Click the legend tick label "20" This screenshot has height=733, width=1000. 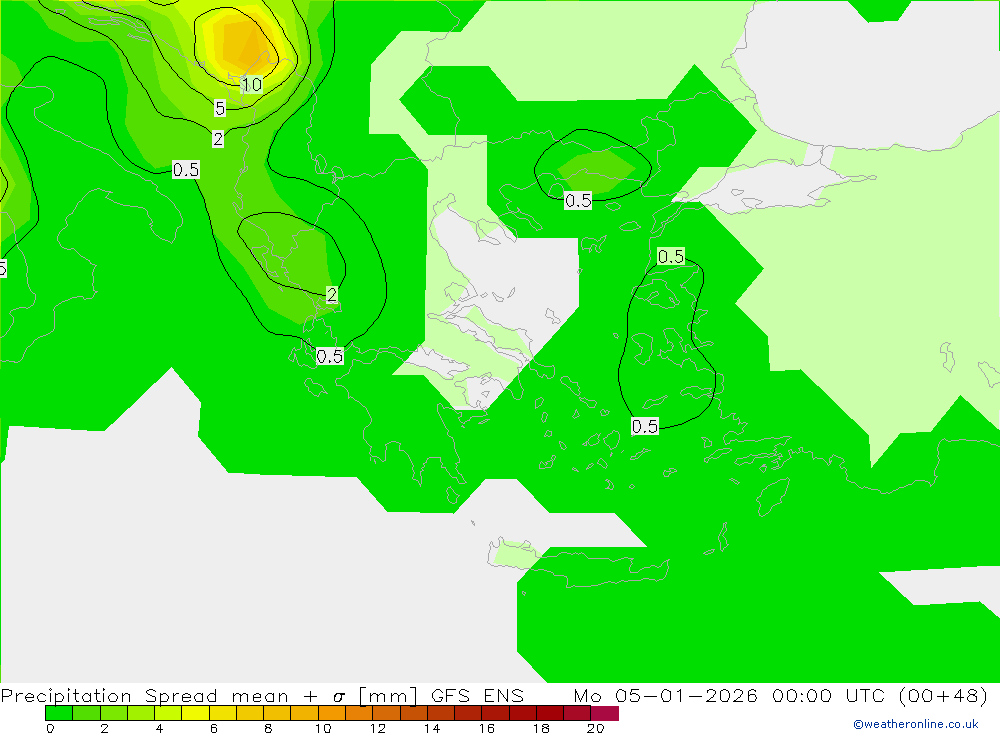pos(595,728)
